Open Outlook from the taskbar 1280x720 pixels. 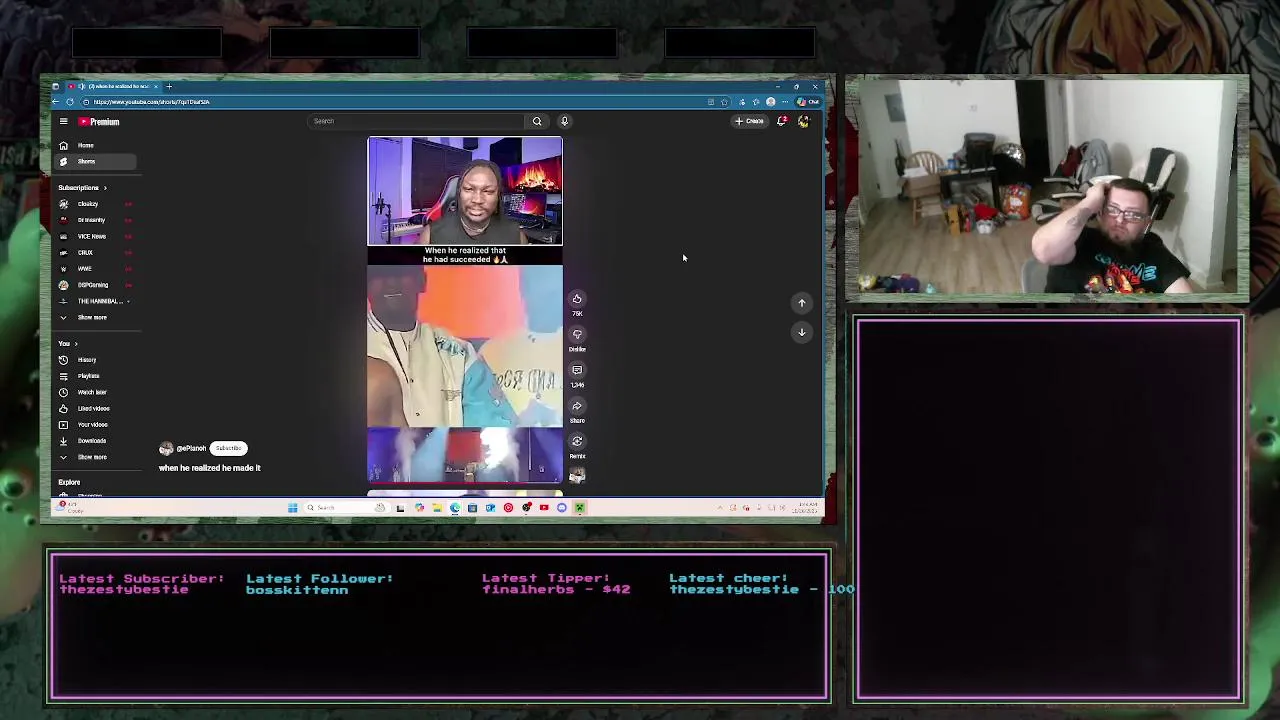(490, 508)
